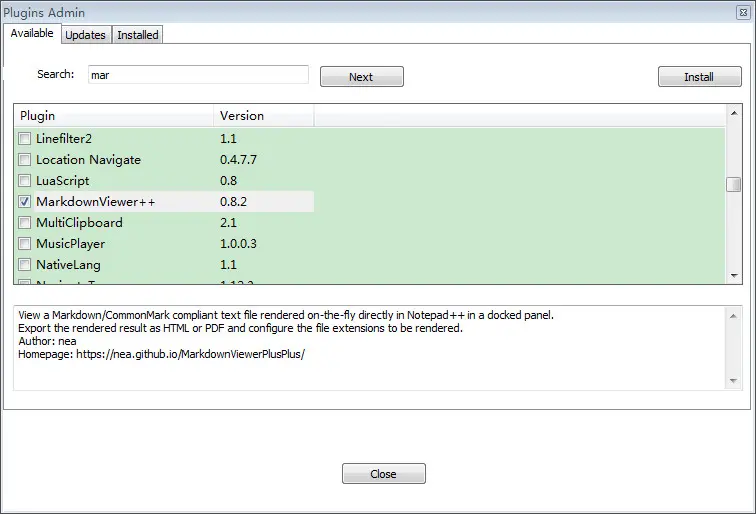Close Plugins Admin via title bar X
Screen dimensions: 756x514
(743, 13)
